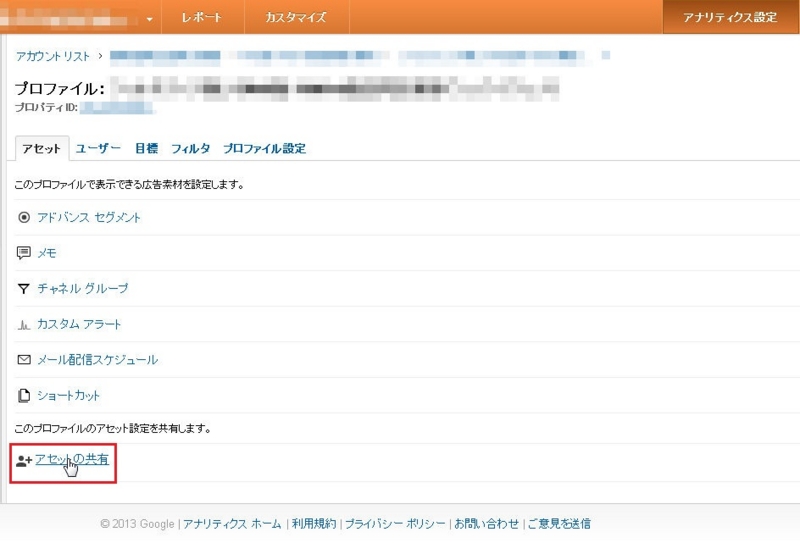The height and width of the screenshot is (543, 800).
Task: Open the カスタム アラート link
Action: pyautogui.click(x=79, y=325)
